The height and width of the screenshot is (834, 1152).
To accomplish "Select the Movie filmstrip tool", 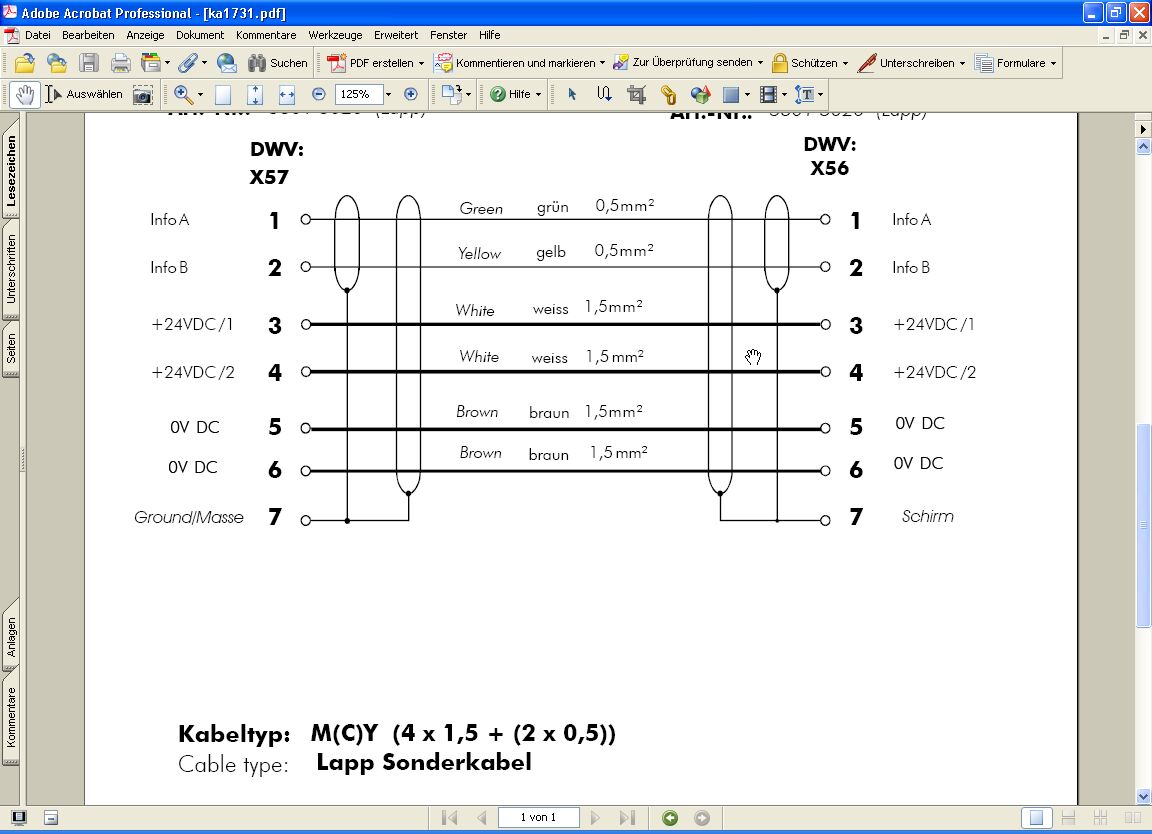I will click(x=768, y=94).
